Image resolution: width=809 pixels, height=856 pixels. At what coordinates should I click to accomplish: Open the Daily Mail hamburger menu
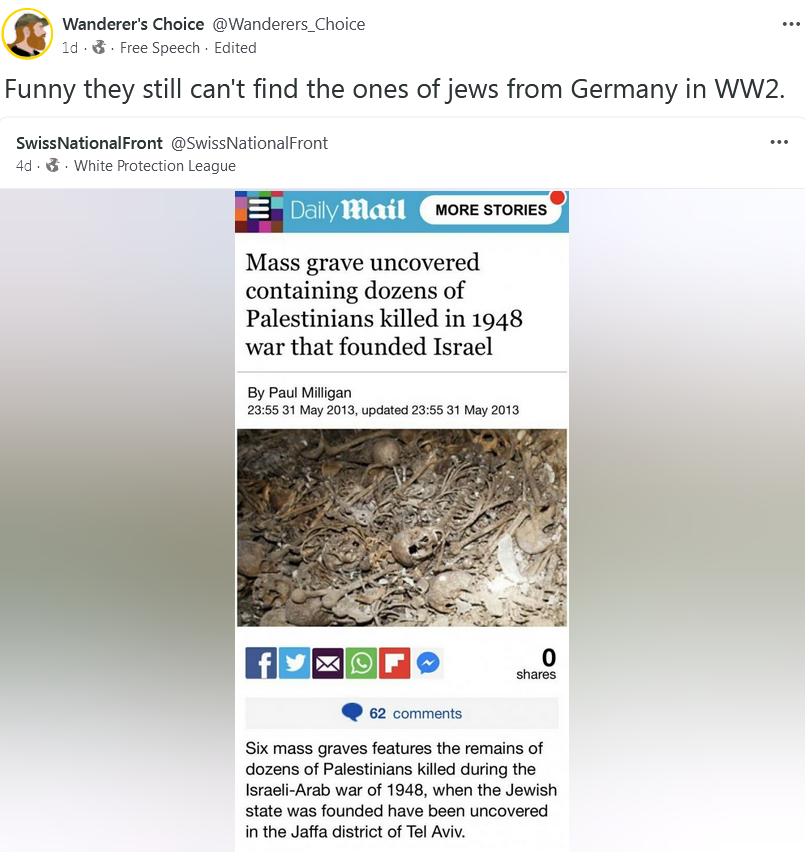click(x=259, y=211)
